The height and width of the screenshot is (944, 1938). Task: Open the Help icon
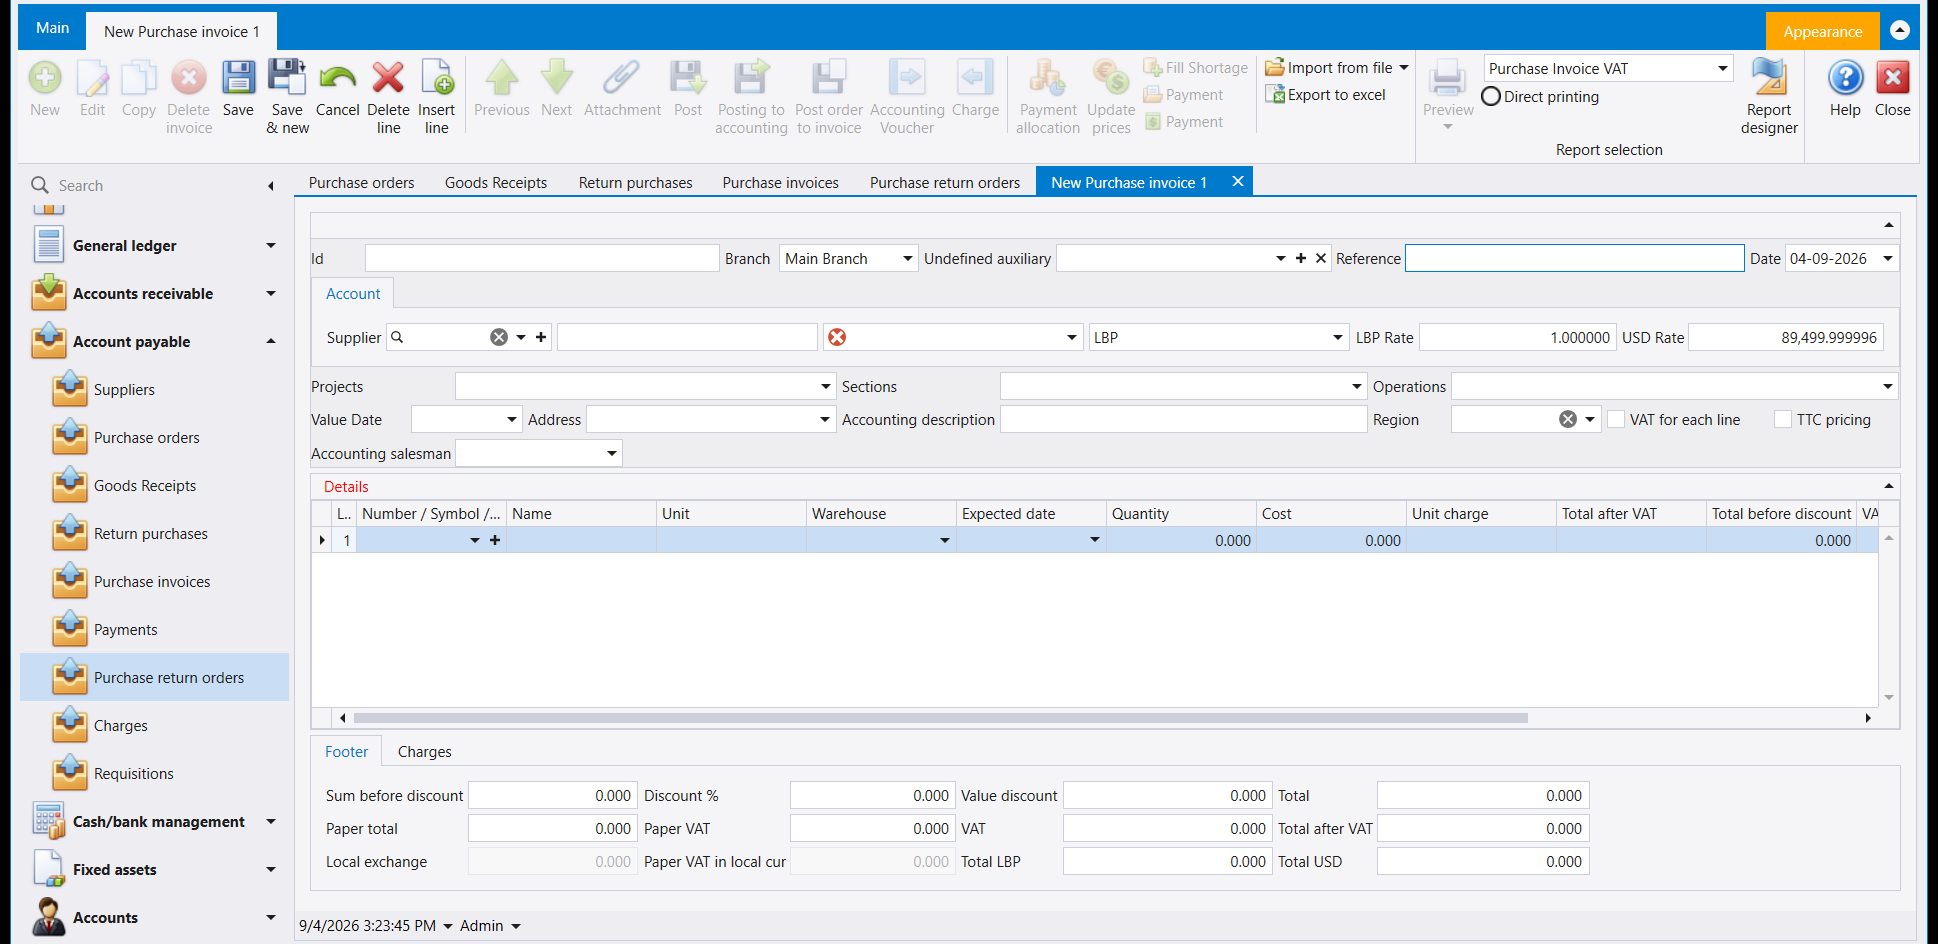point(1845,78)
